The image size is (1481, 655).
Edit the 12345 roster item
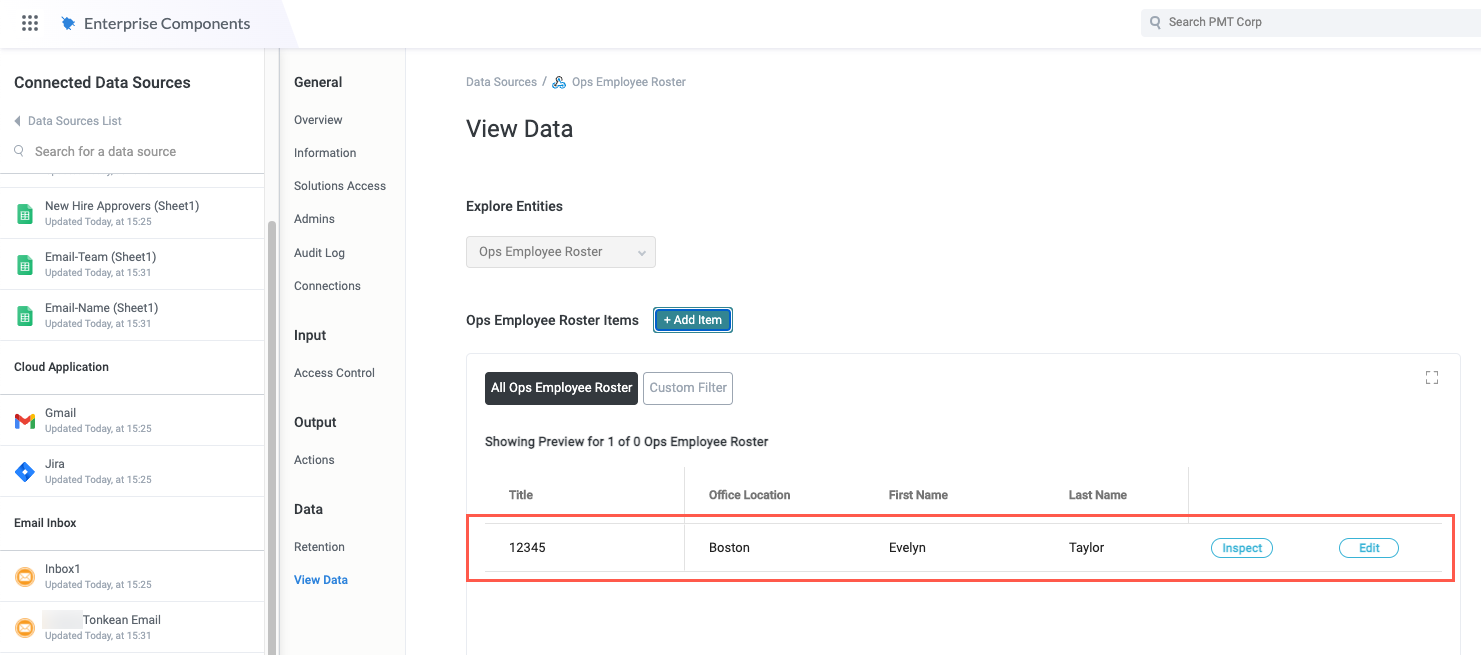click(1368, 548)
